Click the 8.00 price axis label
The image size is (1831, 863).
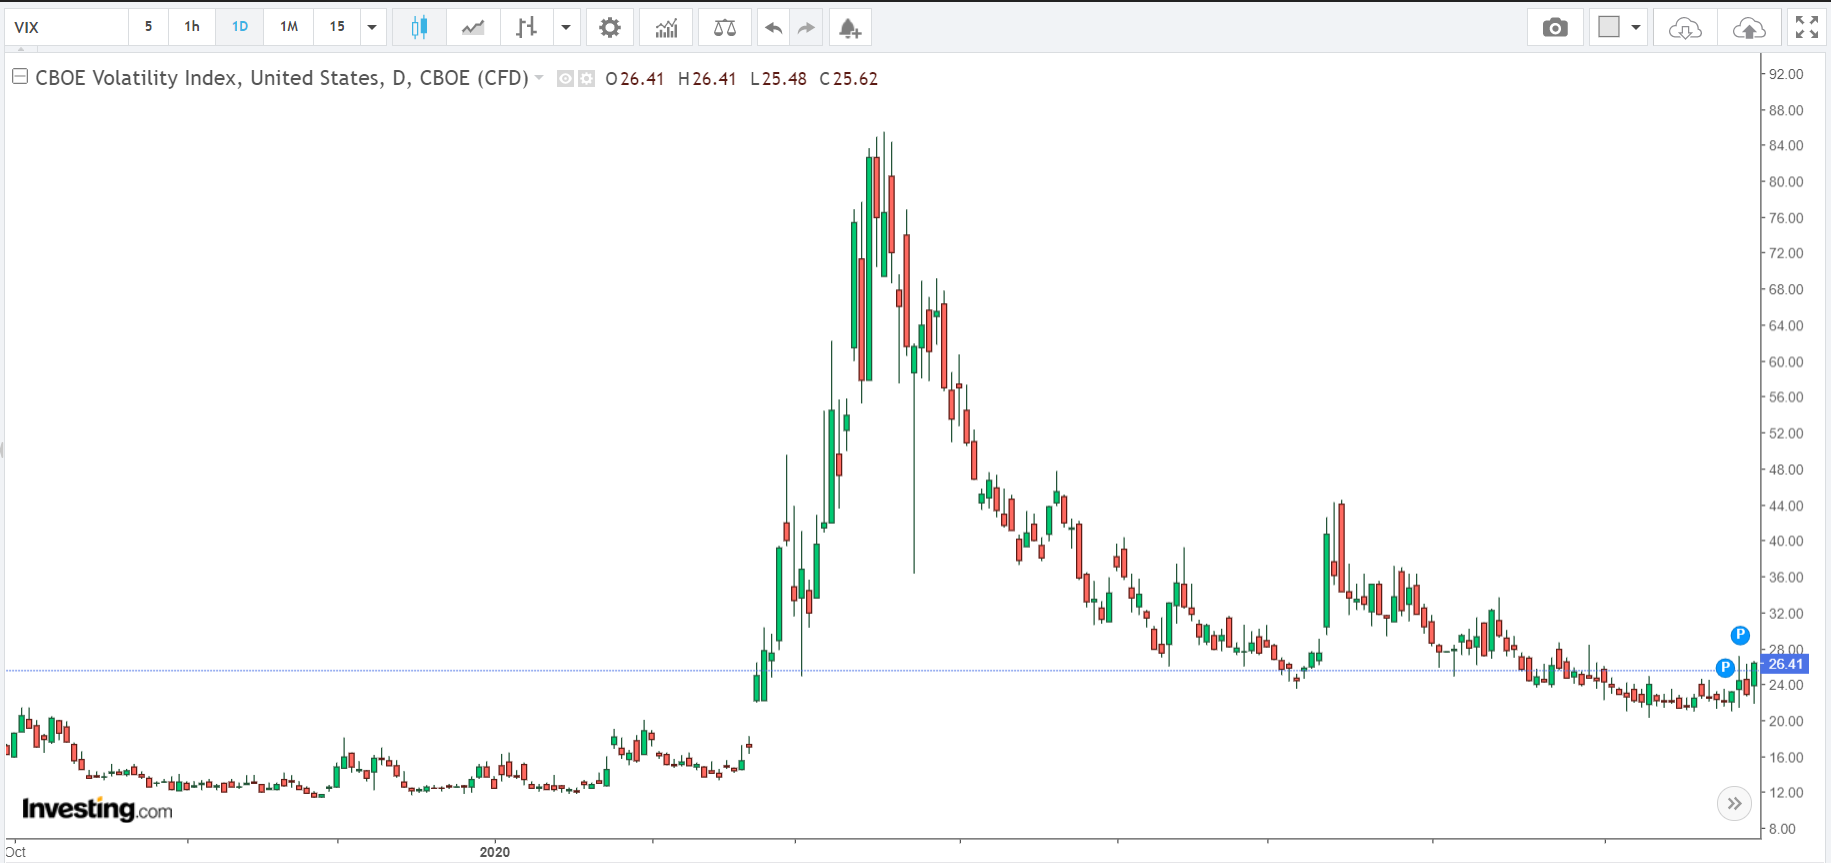tap(1782, 829)
